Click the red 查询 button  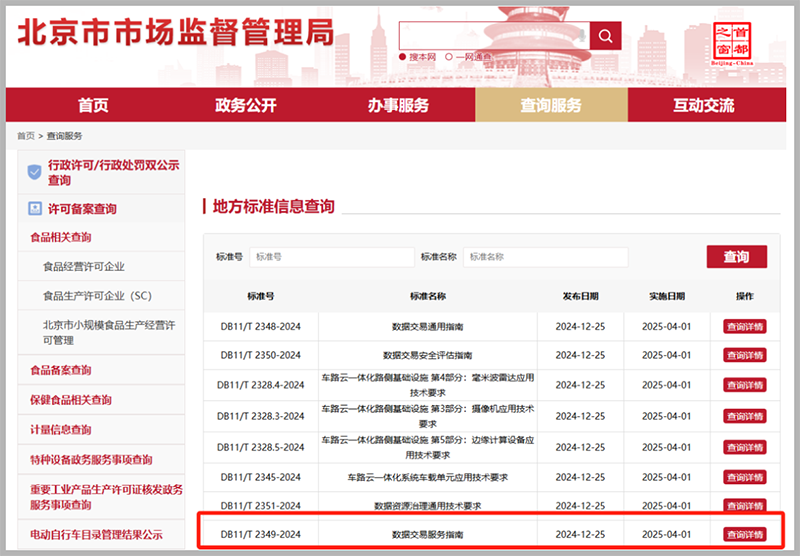[x=736, y=257]
